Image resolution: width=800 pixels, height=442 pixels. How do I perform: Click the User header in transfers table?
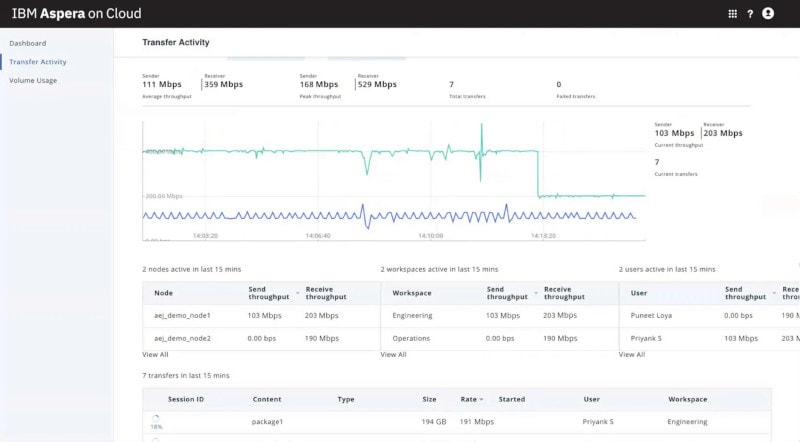592,399
